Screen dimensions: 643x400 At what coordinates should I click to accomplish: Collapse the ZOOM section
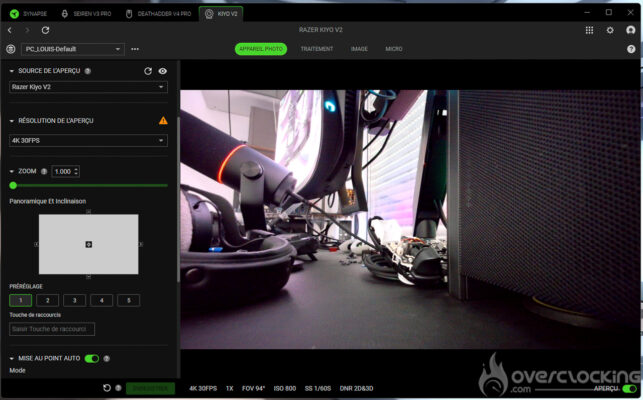coord(11,171)
